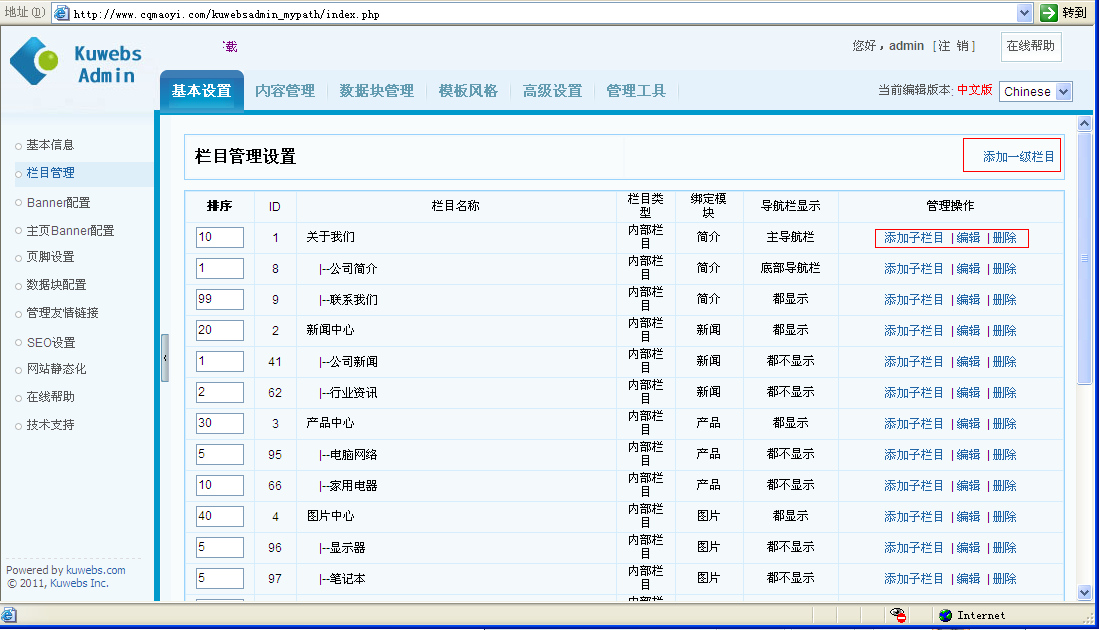Click the Internet zone globe icon
The height and width of the screenshot is (630, 1099).
[946, 615]
